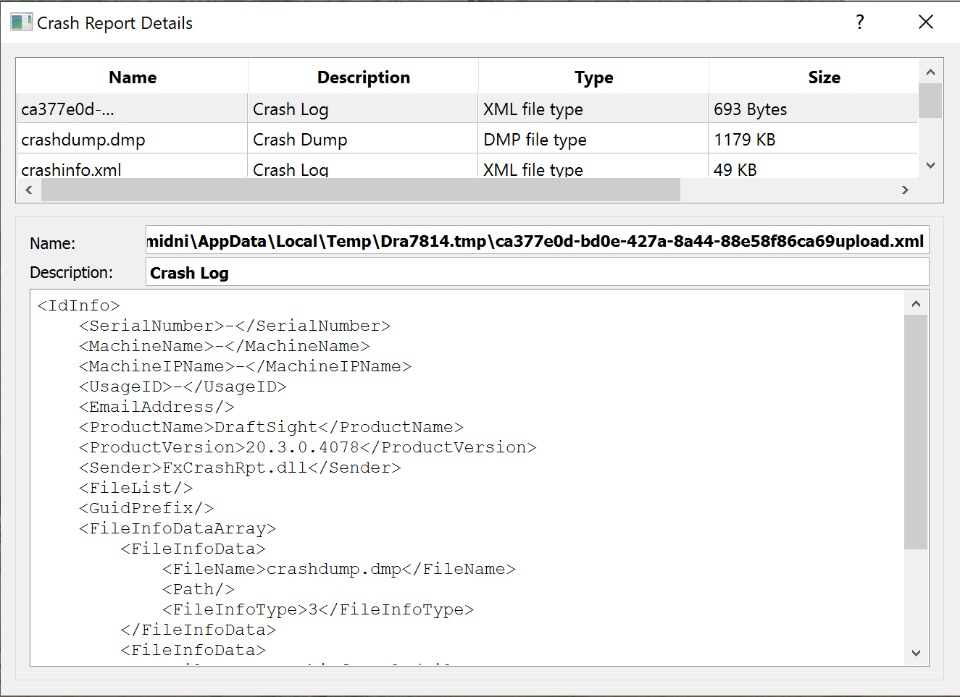
Task: Click the Description field showing Crash Log
Action: pyautogui.click(x=536, y=272)
